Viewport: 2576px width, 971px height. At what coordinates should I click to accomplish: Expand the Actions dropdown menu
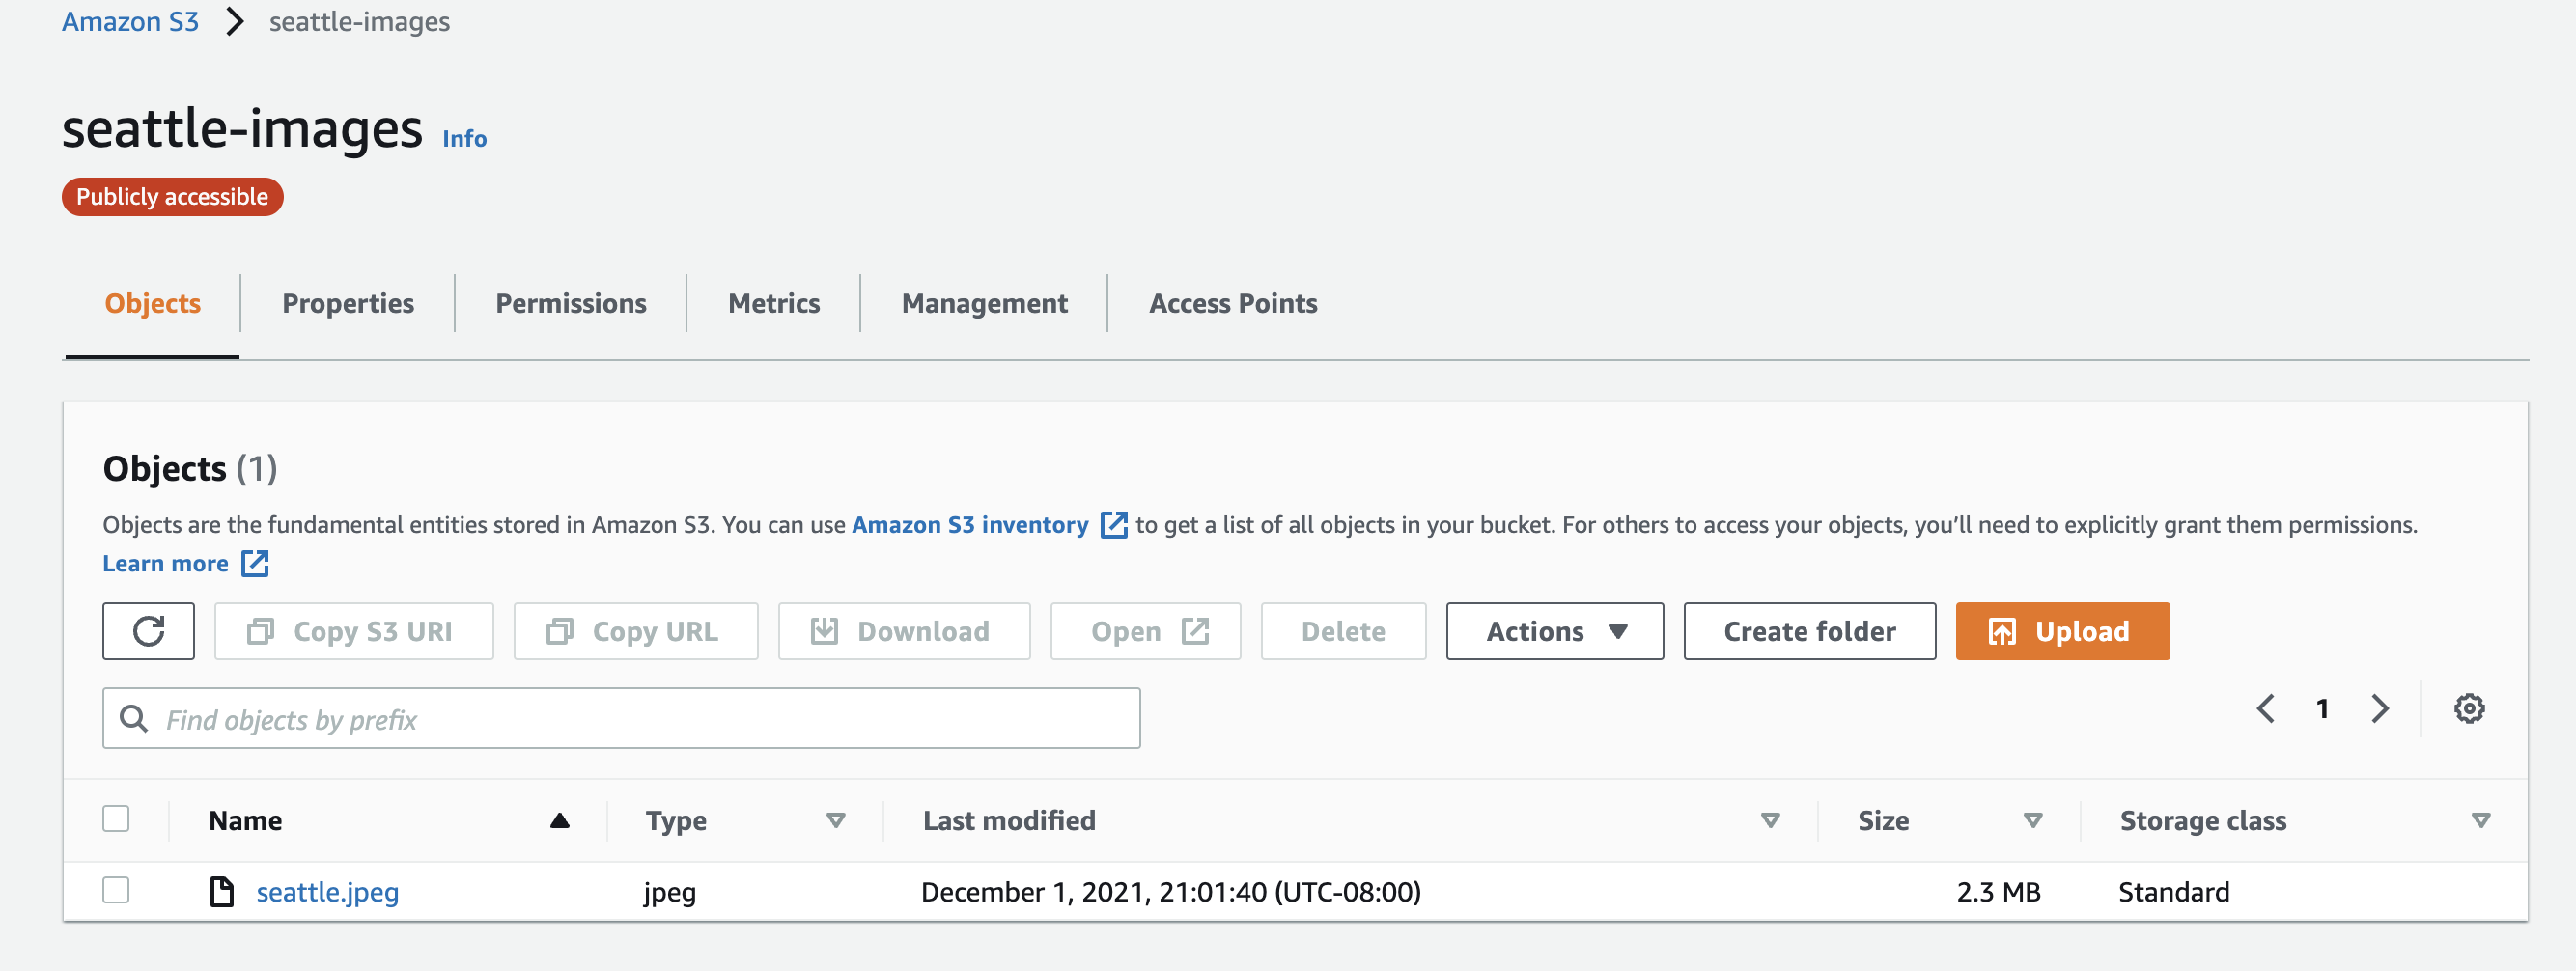pos(1554,631)
